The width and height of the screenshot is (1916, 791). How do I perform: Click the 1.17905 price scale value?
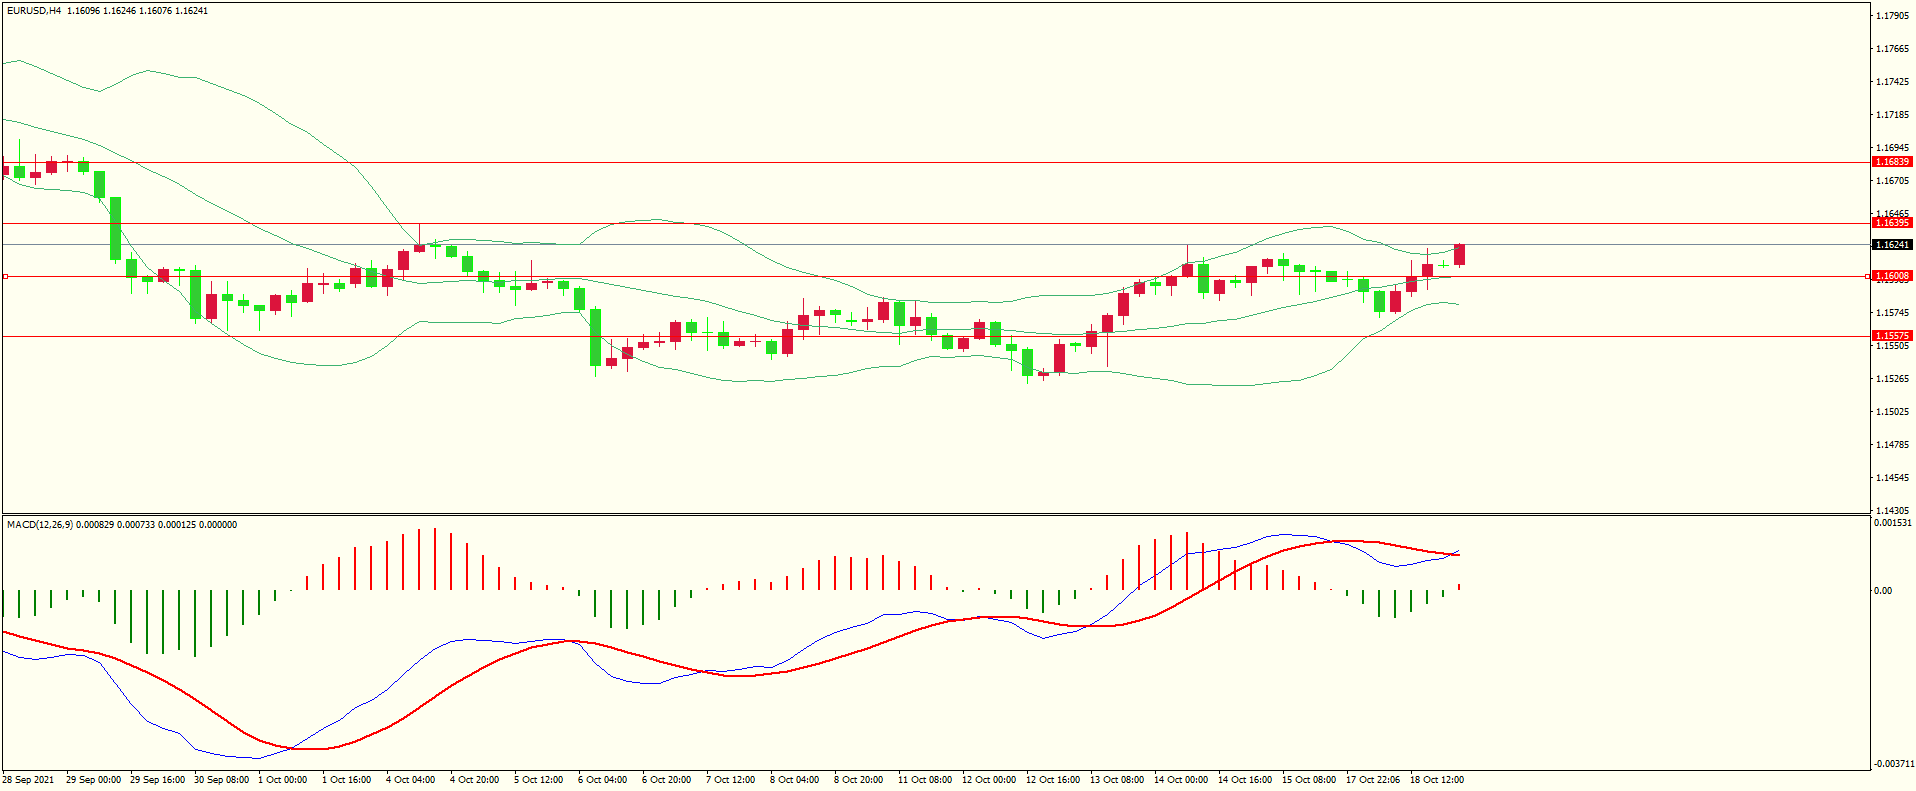[x=1892, y=16]
